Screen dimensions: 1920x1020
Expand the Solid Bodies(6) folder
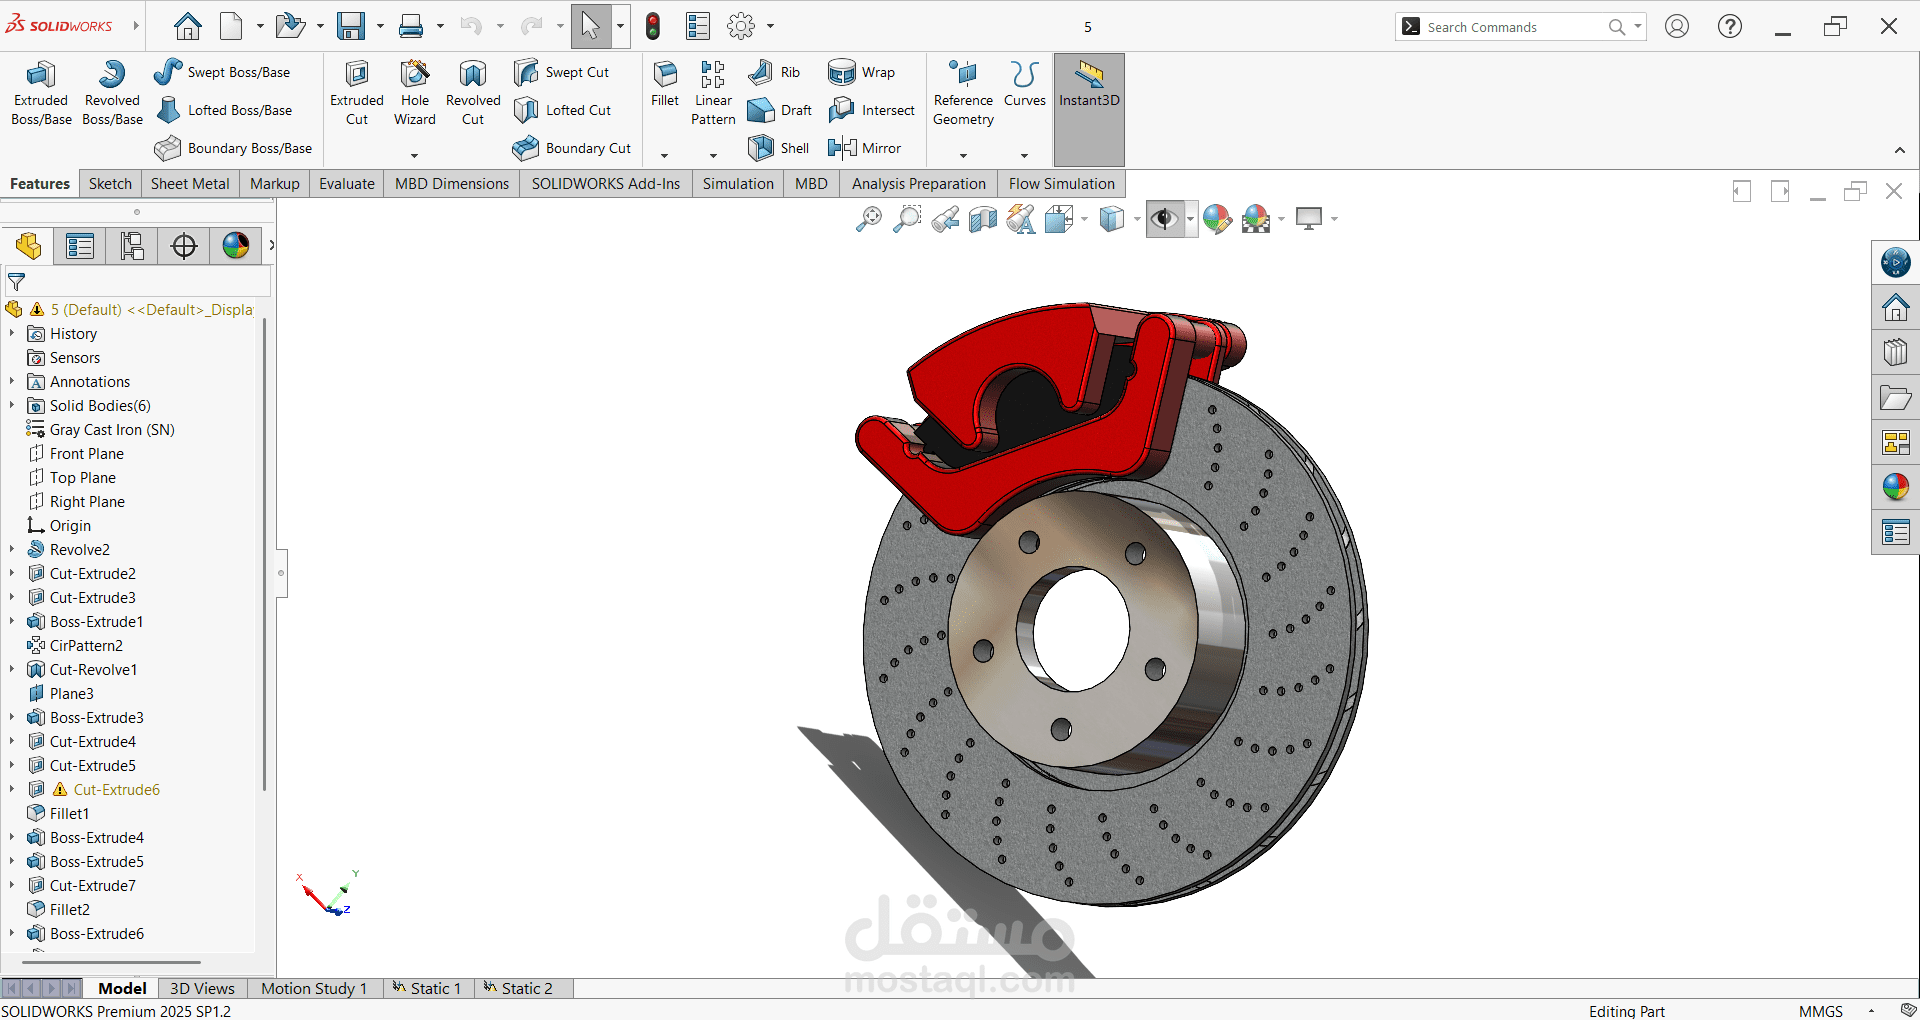tap(12, 405)
